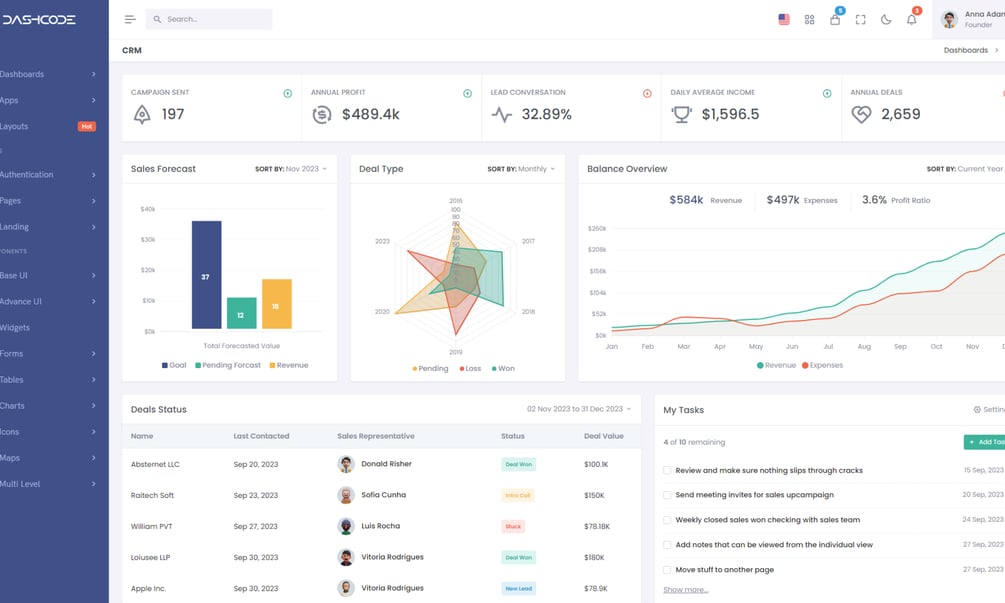This screenshot has height=603, width=1005.
Task: Click the blue Goal bar labeled 37
Action: [206, 275]
